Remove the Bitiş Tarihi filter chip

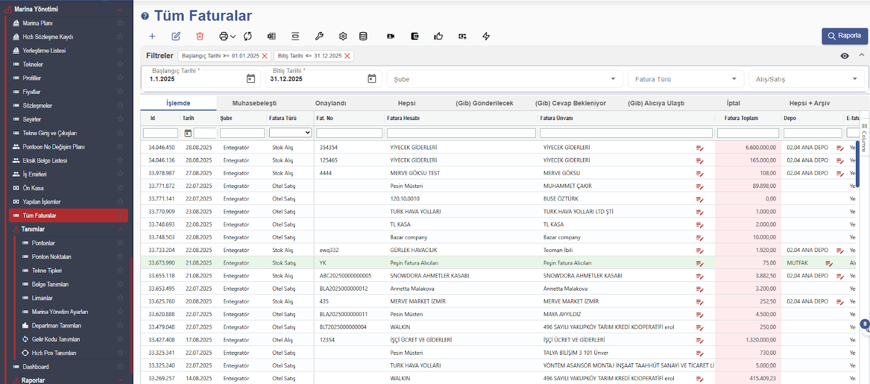(x=347, y=56)
